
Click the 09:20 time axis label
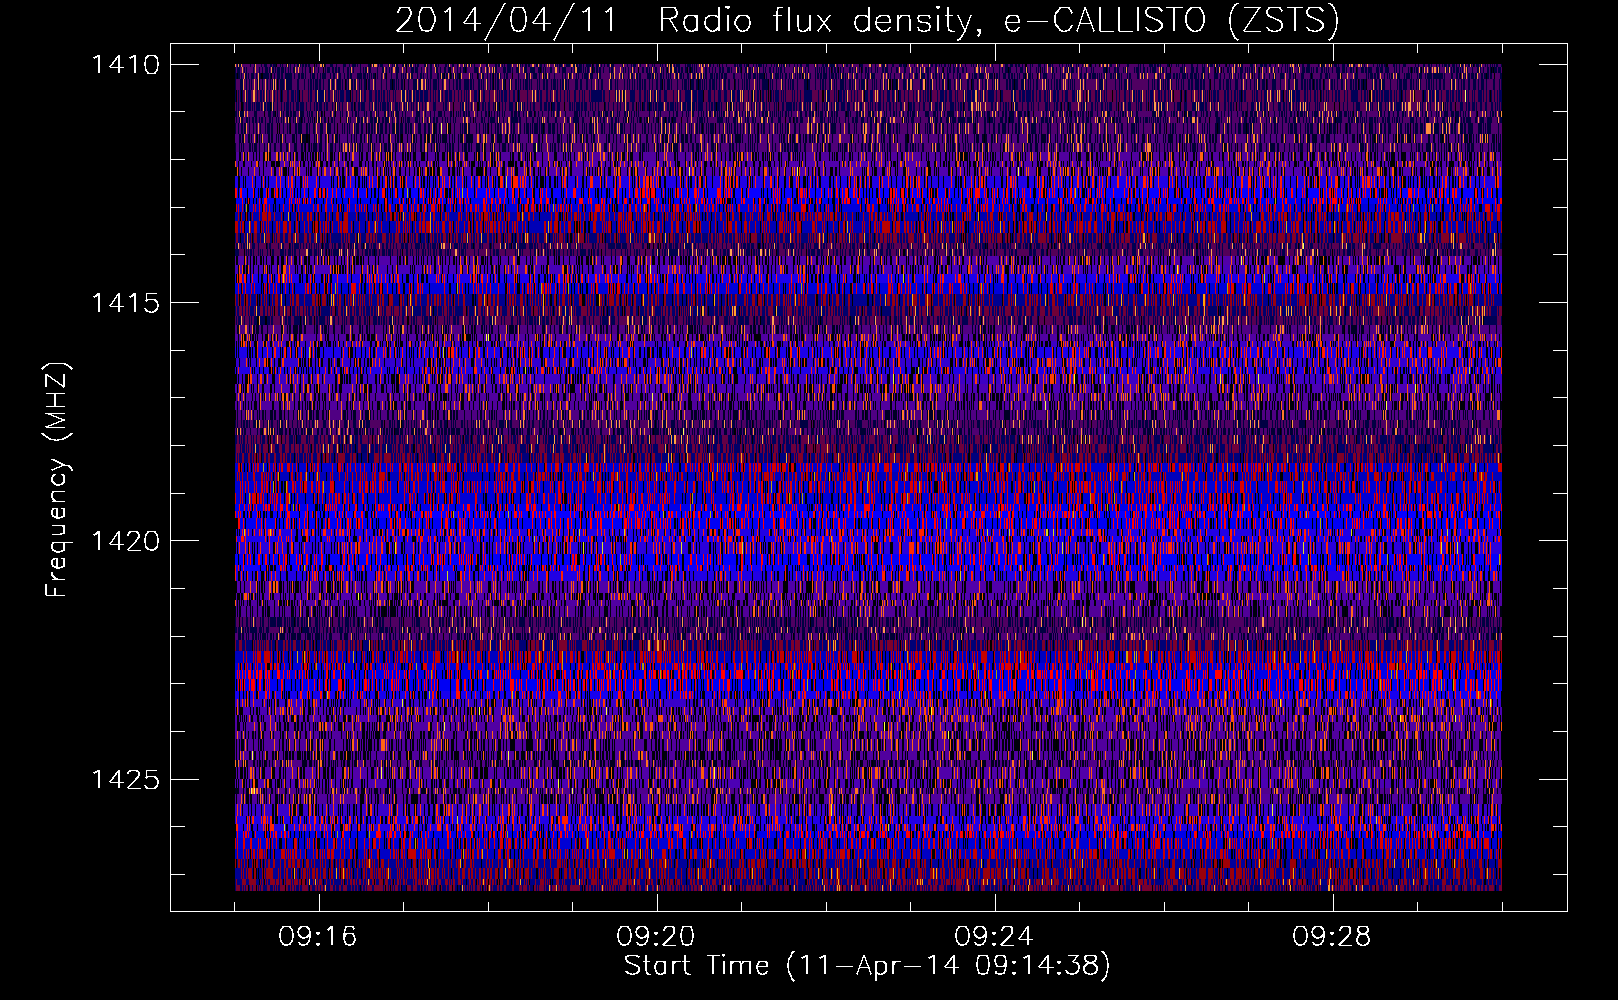656,937
